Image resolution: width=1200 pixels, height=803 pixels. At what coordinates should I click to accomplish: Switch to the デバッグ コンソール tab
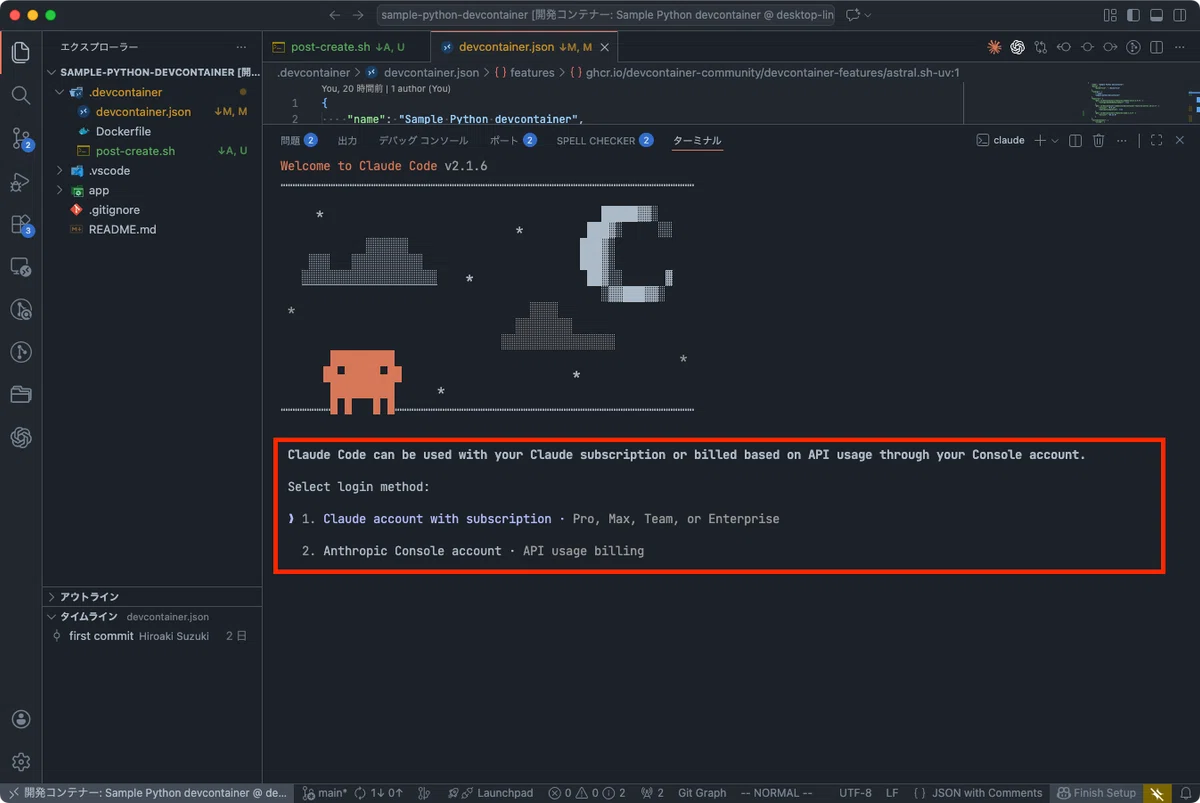pyautogui.click(x=423, y=141)
